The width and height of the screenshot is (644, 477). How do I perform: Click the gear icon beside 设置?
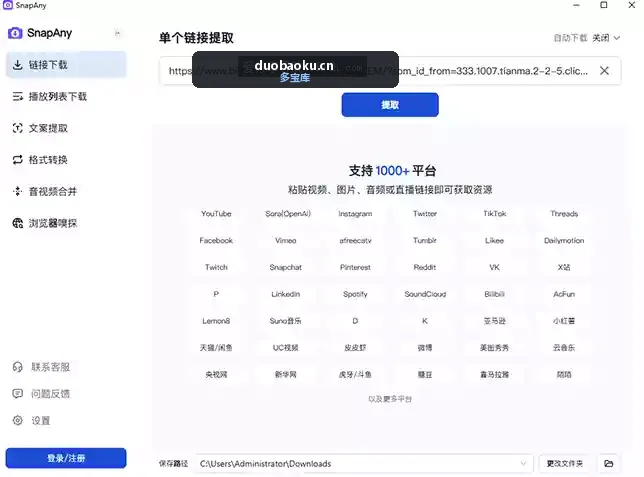pyautogui.click(x=18, y=420)
